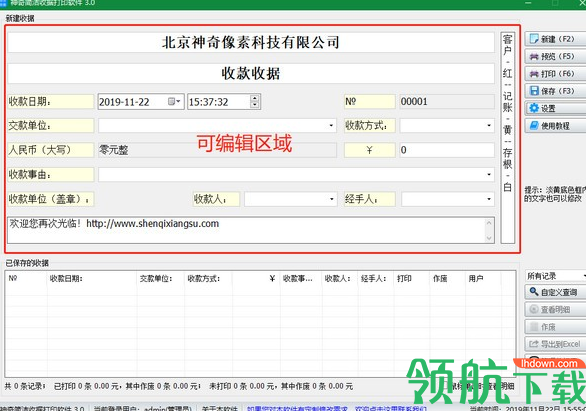Click the company name field 北京神奇像素科技有限公司
This screenshot has height=411, width=586.
[x=251, y=42]
